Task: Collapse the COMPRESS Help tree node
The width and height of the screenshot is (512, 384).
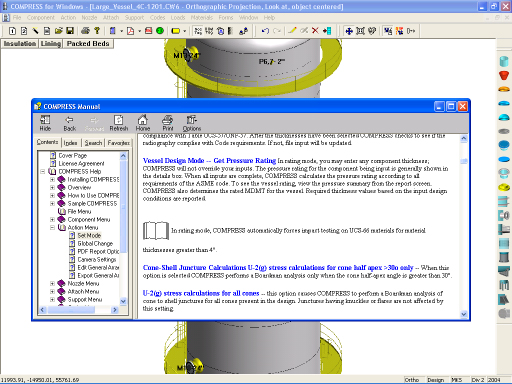Action: [43, 172]
